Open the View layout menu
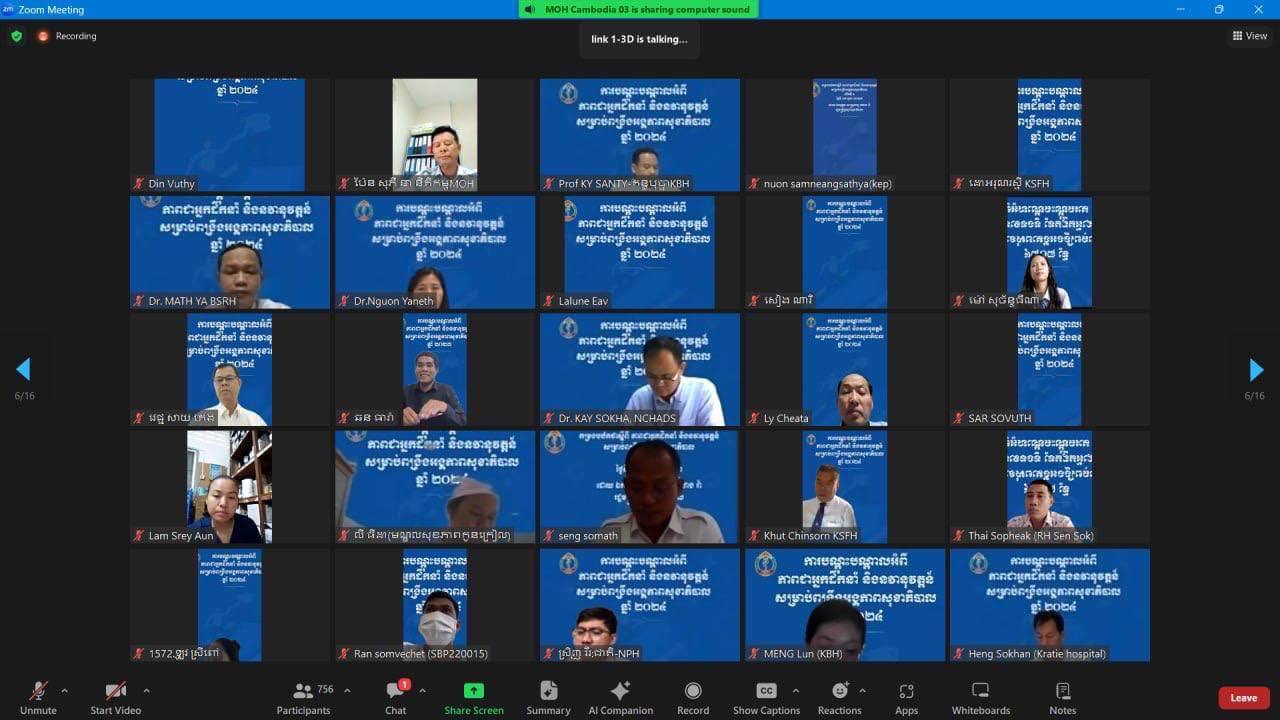 (1250, 36)
